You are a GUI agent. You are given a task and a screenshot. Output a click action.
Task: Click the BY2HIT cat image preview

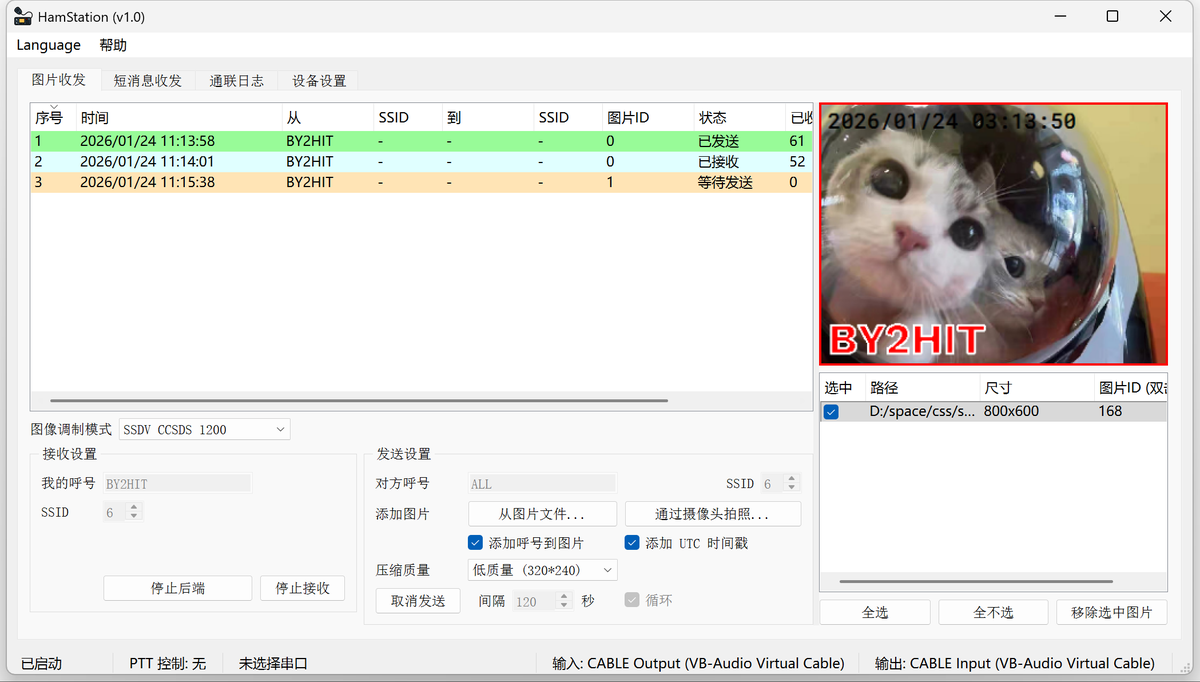(x=992, y=233)
